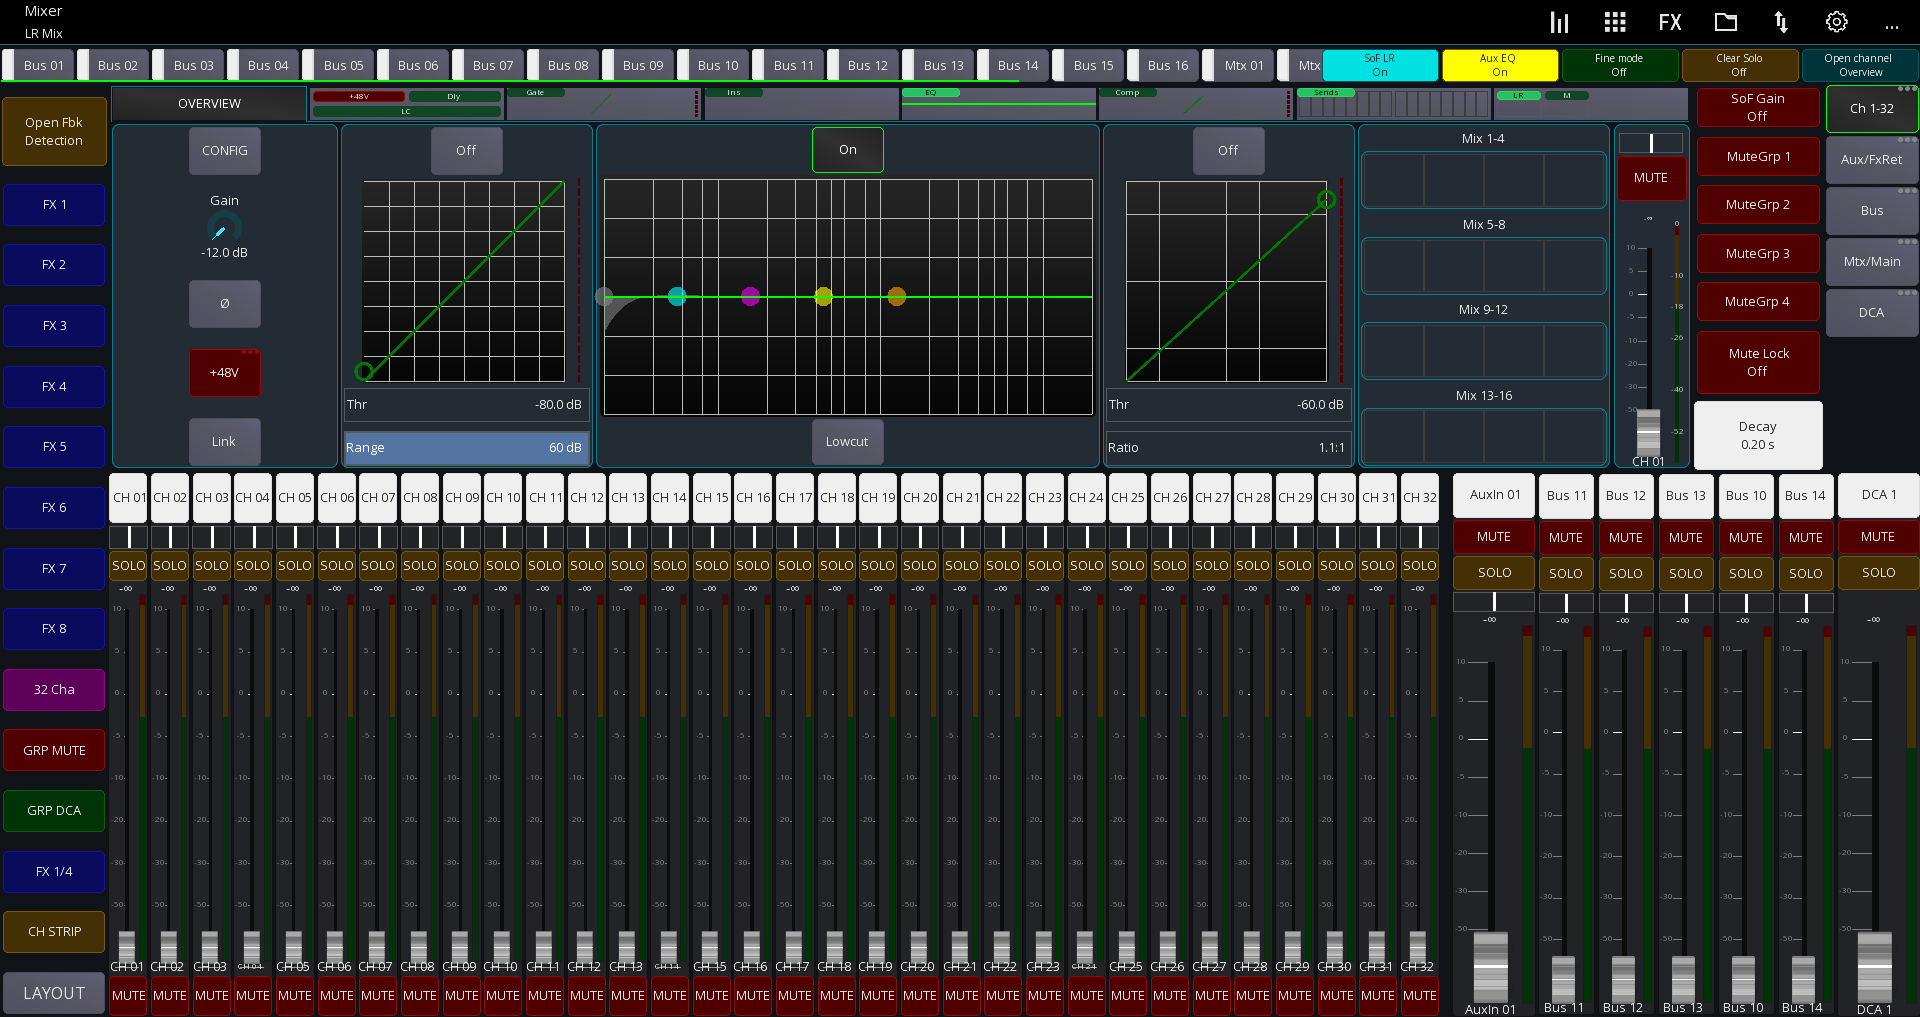Image resolution: width=1920 pixels, height=1017 pixels.
Task: Select the cyan EQ band point
Action: pos(677,296)
